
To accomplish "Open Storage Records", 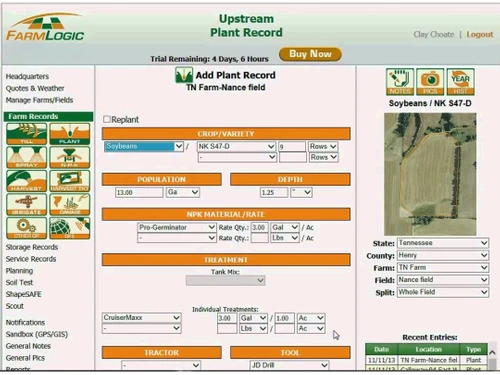I will coord(32,247).
